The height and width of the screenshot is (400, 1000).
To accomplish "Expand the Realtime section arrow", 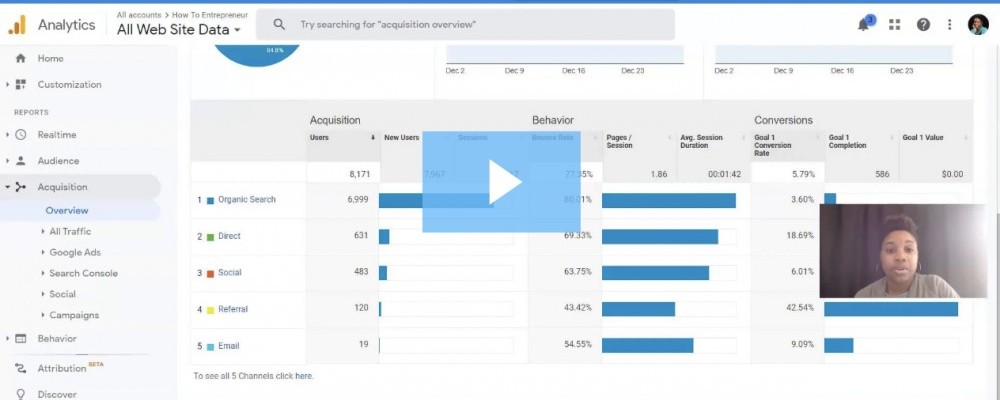I will (7, 135).
